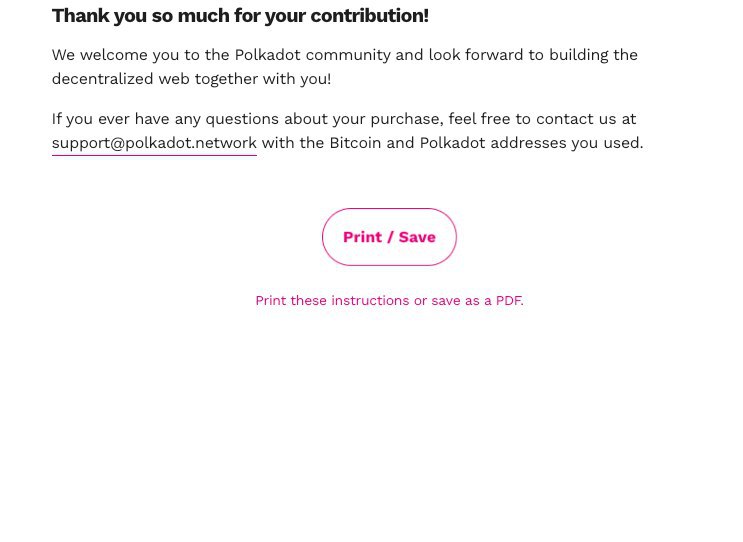
Task: Click 'Polkadot' before 'addresses you used'
Action: point(453,143)
